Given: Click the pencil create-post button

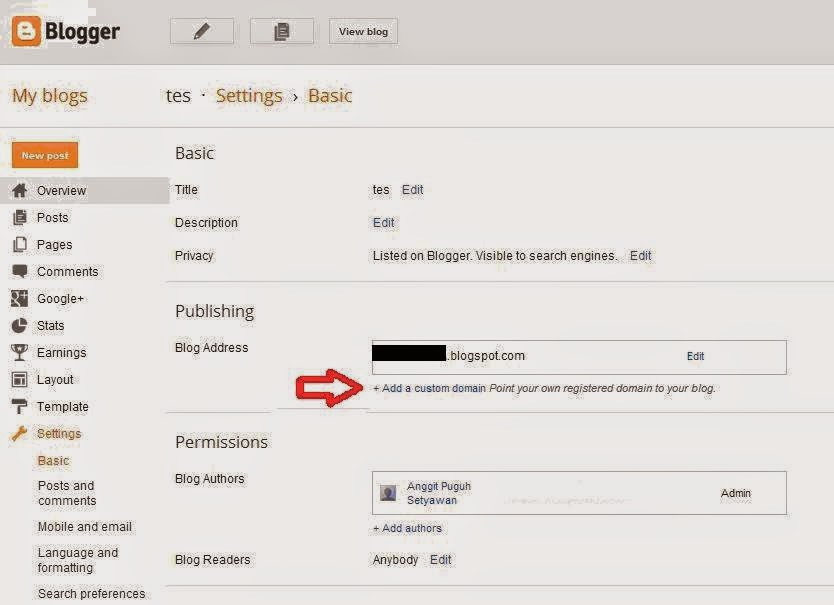Looking at the screenshot, I should [x=202, y=31].
